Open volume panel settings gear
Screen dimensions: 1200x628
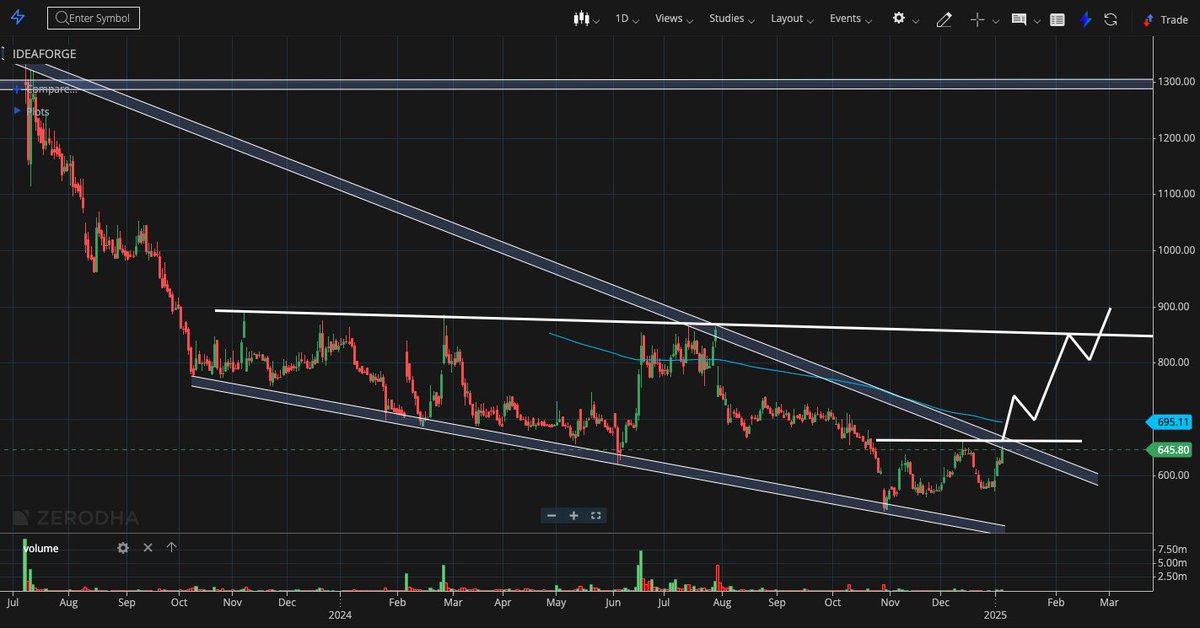coord(123,547)
